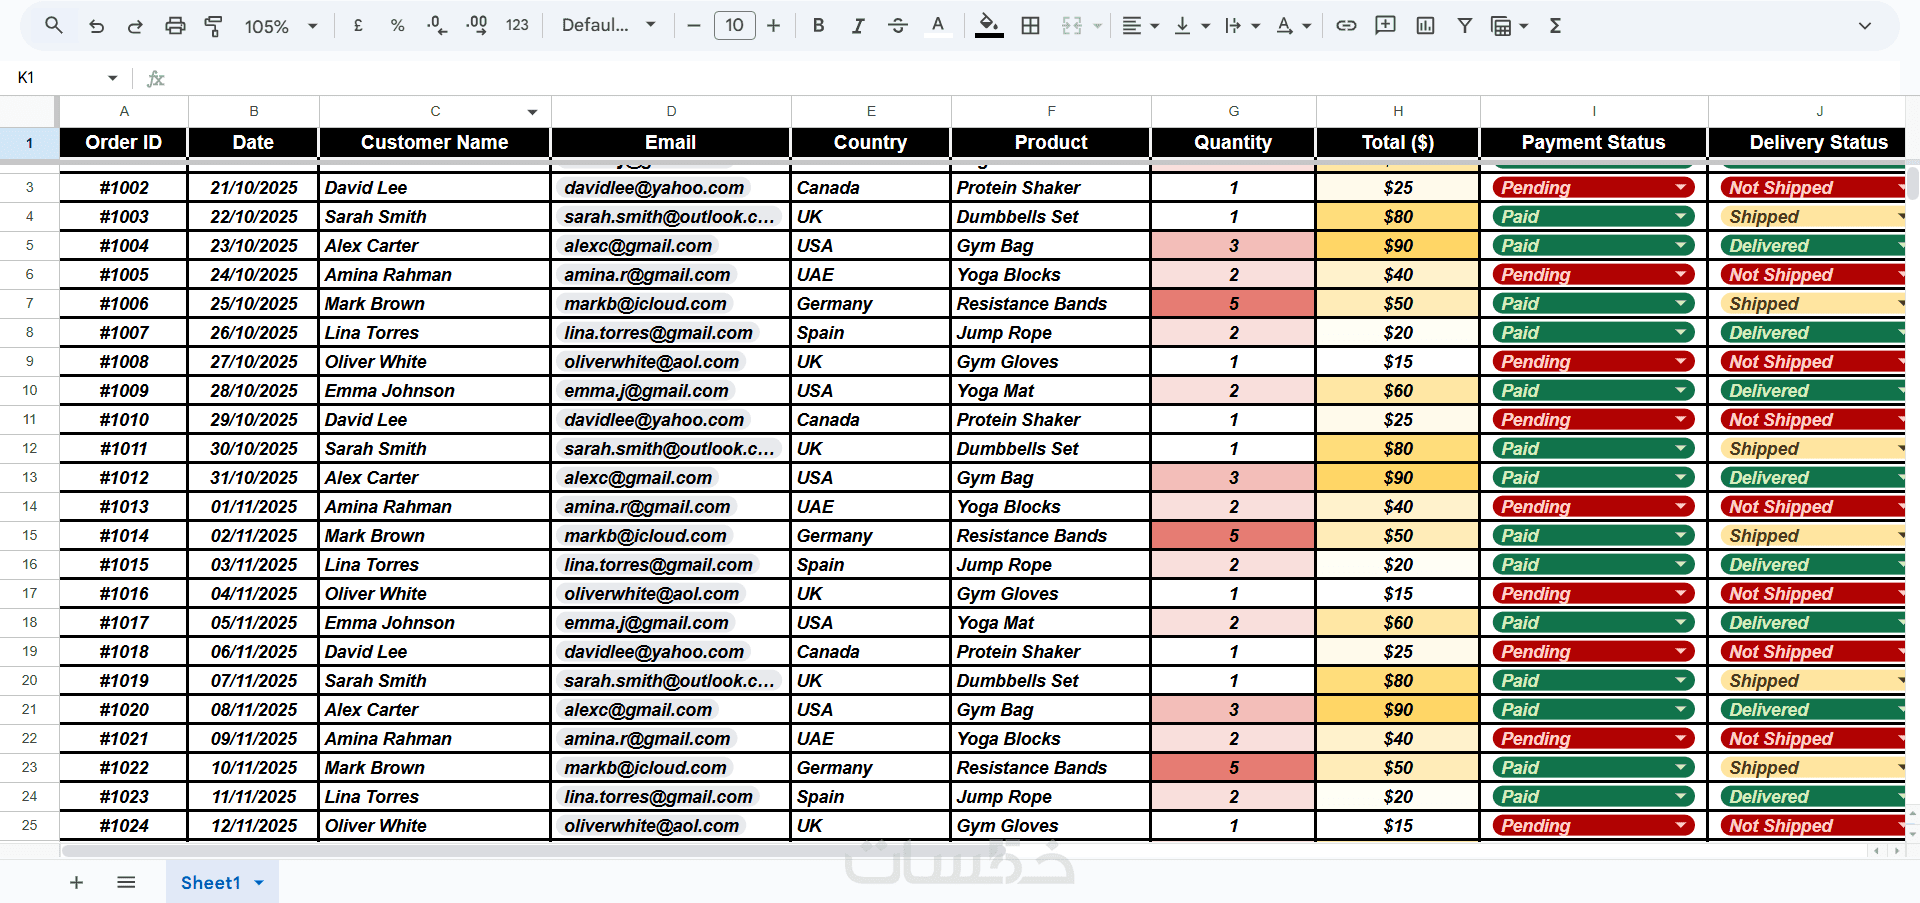Create a filter
Viewport: 1920px width, 903px height.
(1465, 26)
